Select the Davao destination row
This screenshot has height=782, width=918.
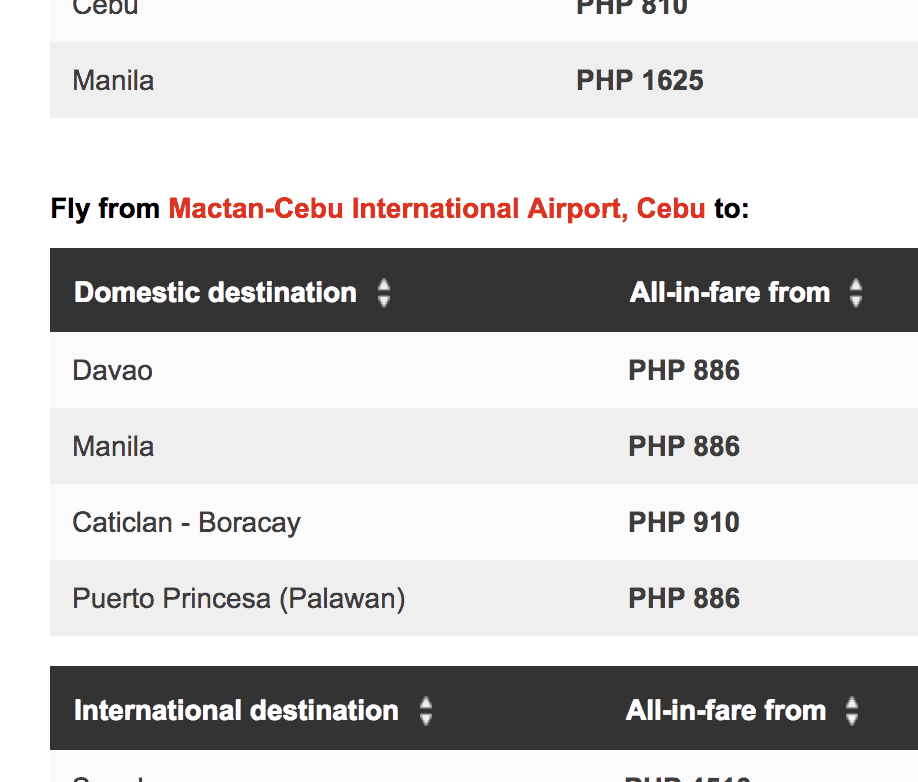pyautogui.click(x=113, y=371)
